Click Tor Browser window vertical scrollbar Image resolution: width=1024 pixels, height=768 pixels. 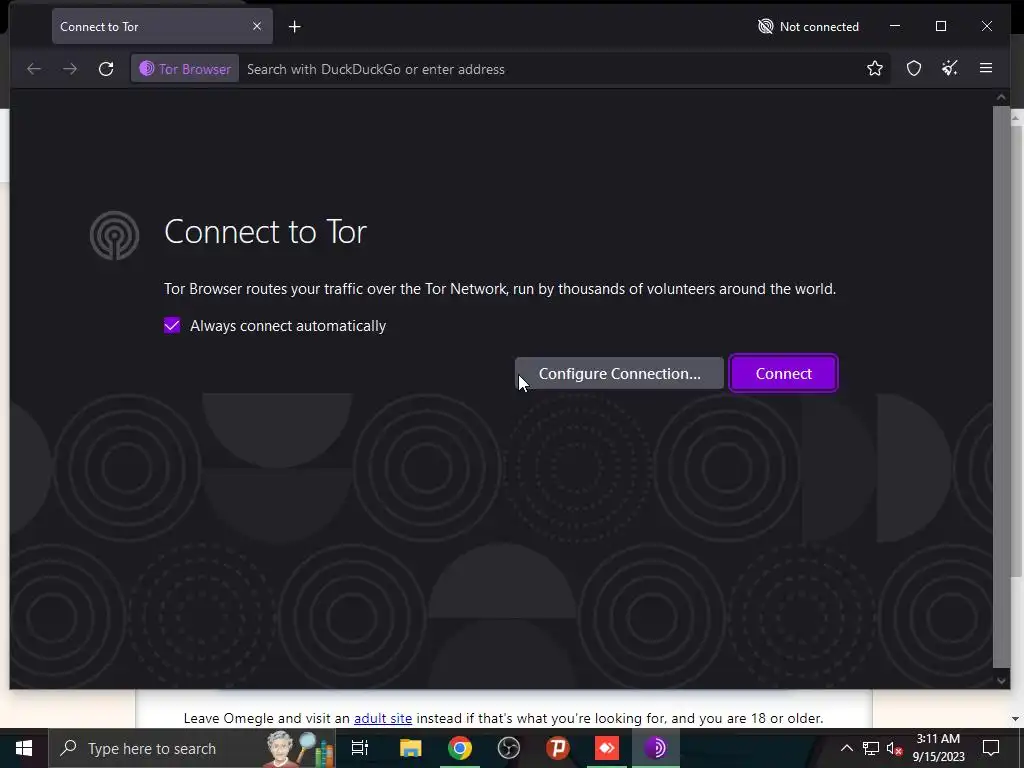1001,387
